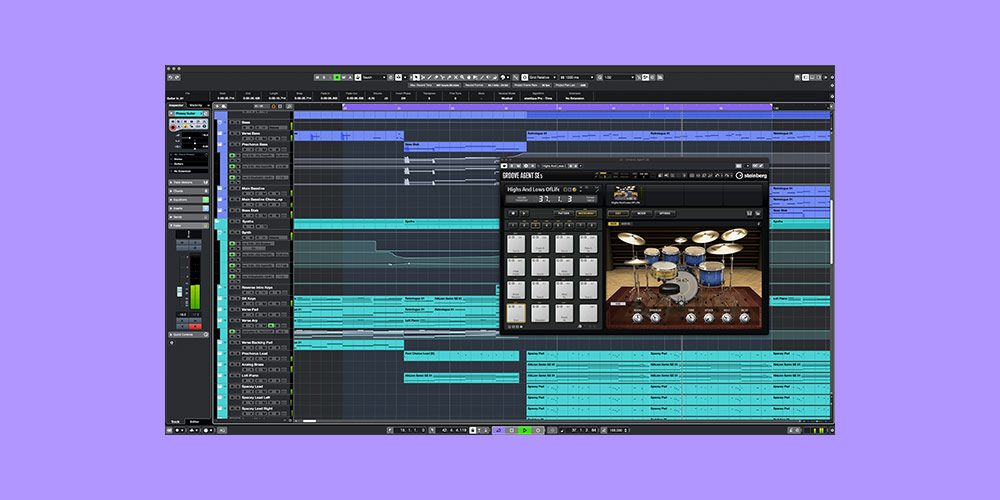The width and height of the screenshot is (1000, 500).
Task: Expand the Track Versions inspector section
Action: (189, 182)
